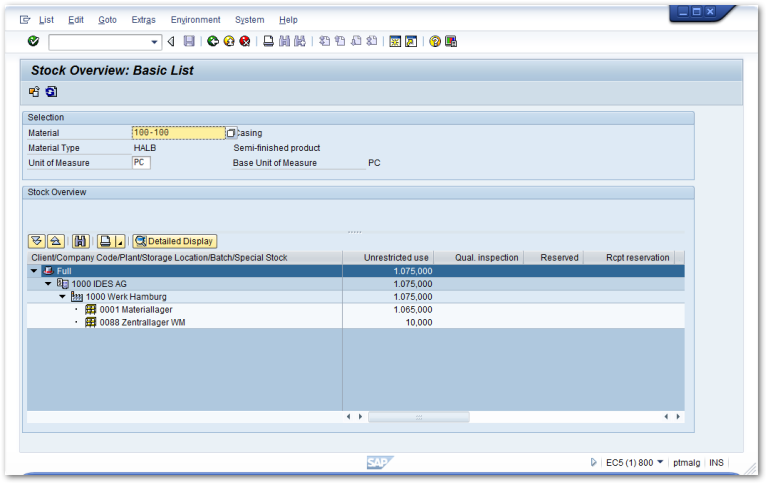767x484 pixels.
Task: Expand status bar triangle icon
Action: (x=593, y=462)
